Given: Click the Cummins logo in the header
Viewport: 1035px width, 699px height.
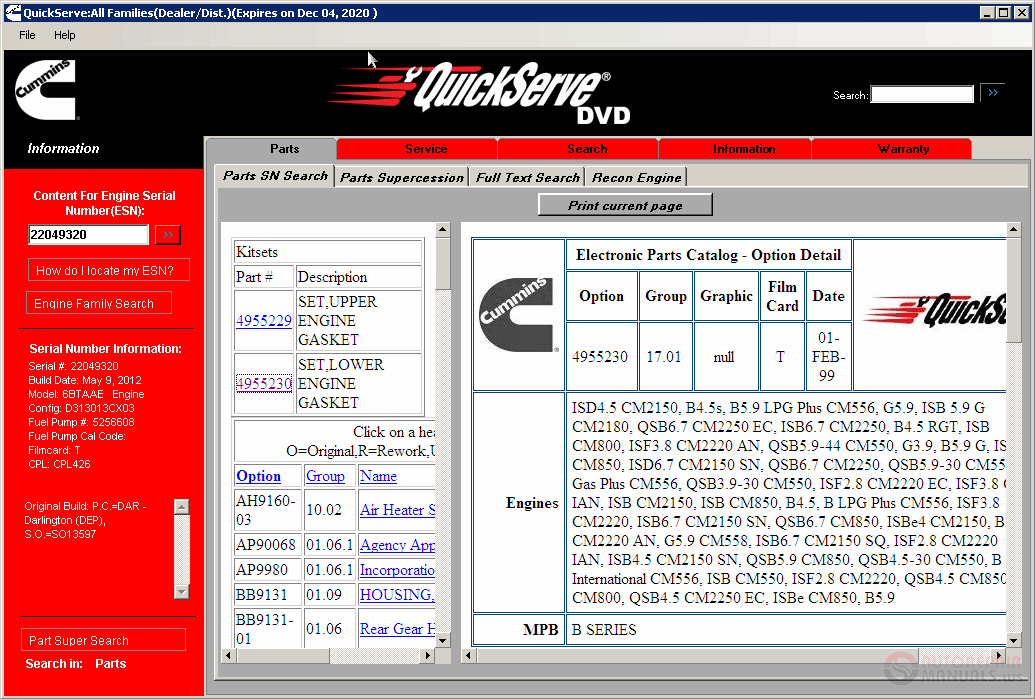Looking at the screenshot, I should coord(46,90).
